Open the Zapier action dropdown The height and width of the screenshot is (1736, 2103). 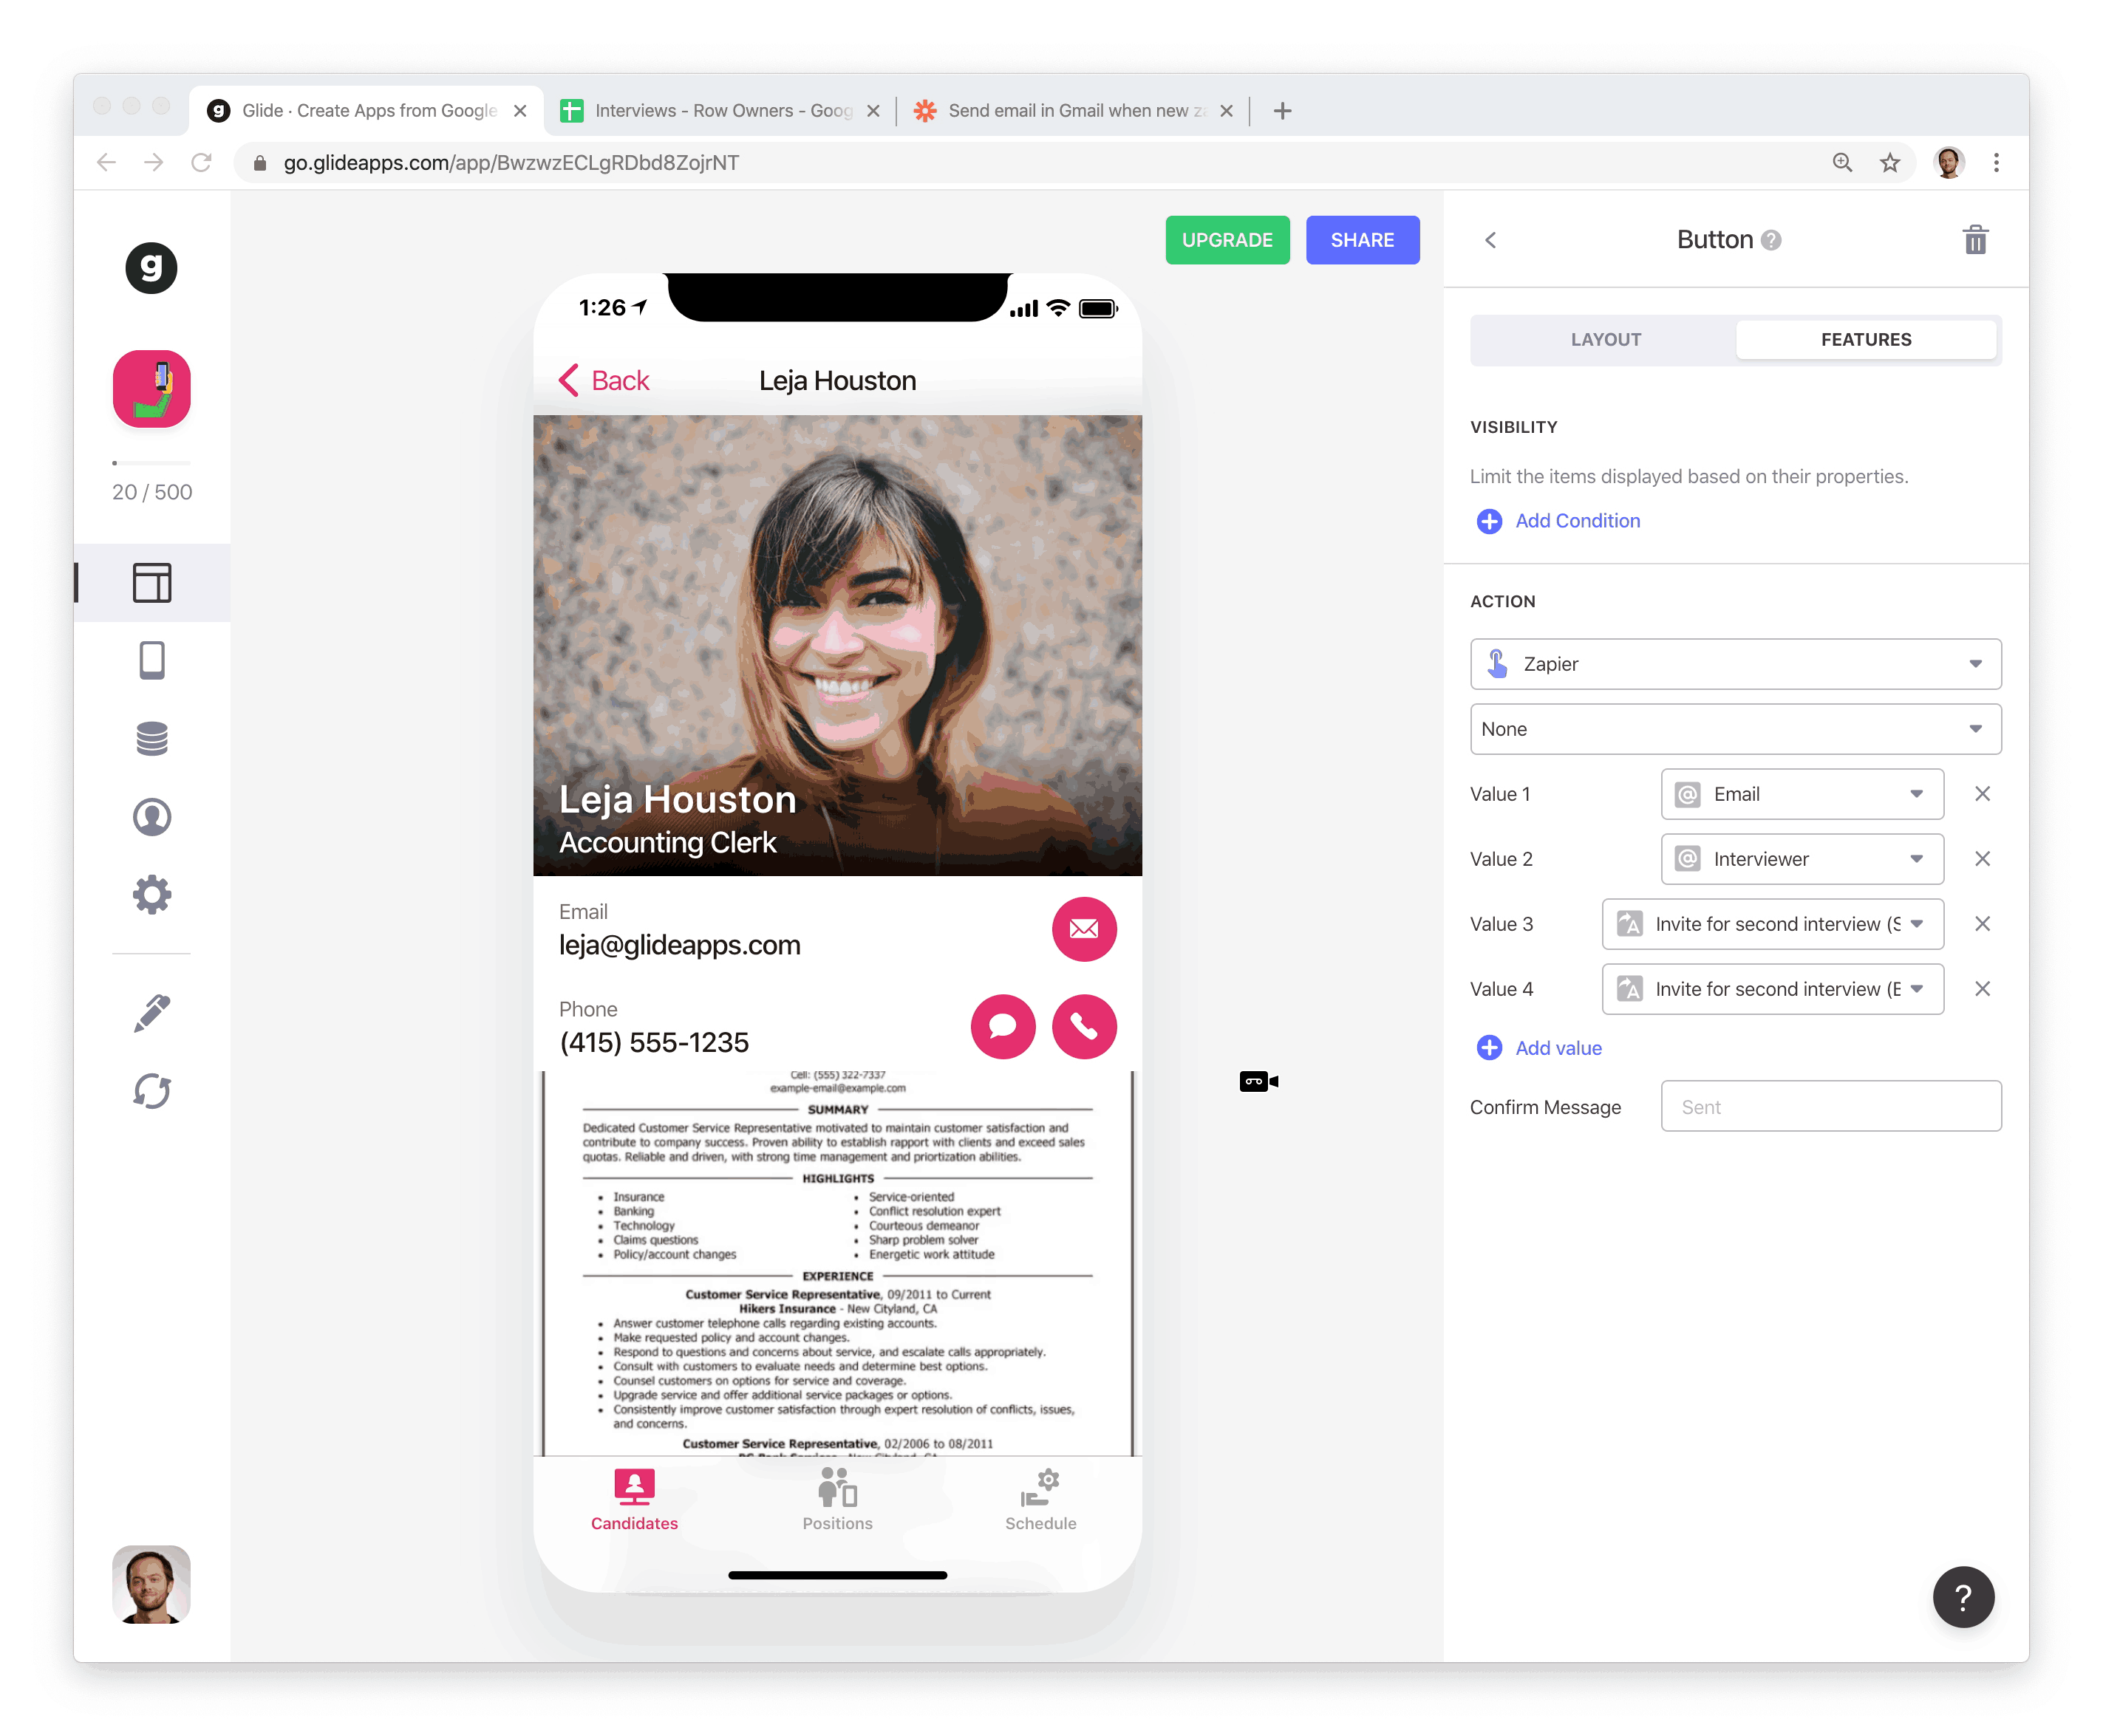1735,664
